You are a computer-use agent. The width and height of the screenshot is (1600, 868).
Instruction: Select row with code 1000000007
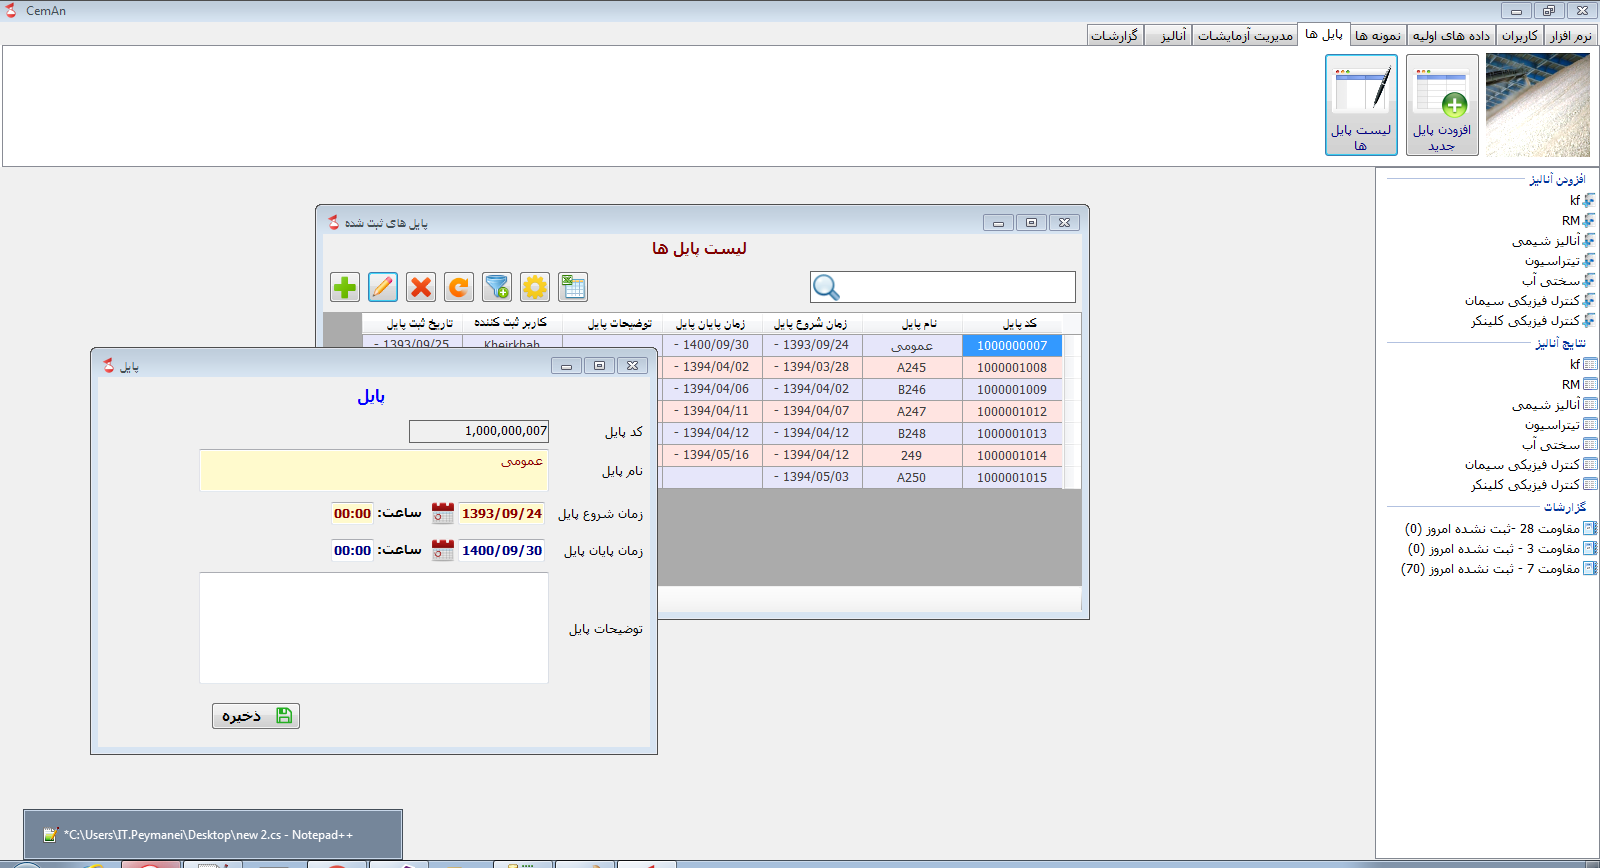[x=1012, y=345]
